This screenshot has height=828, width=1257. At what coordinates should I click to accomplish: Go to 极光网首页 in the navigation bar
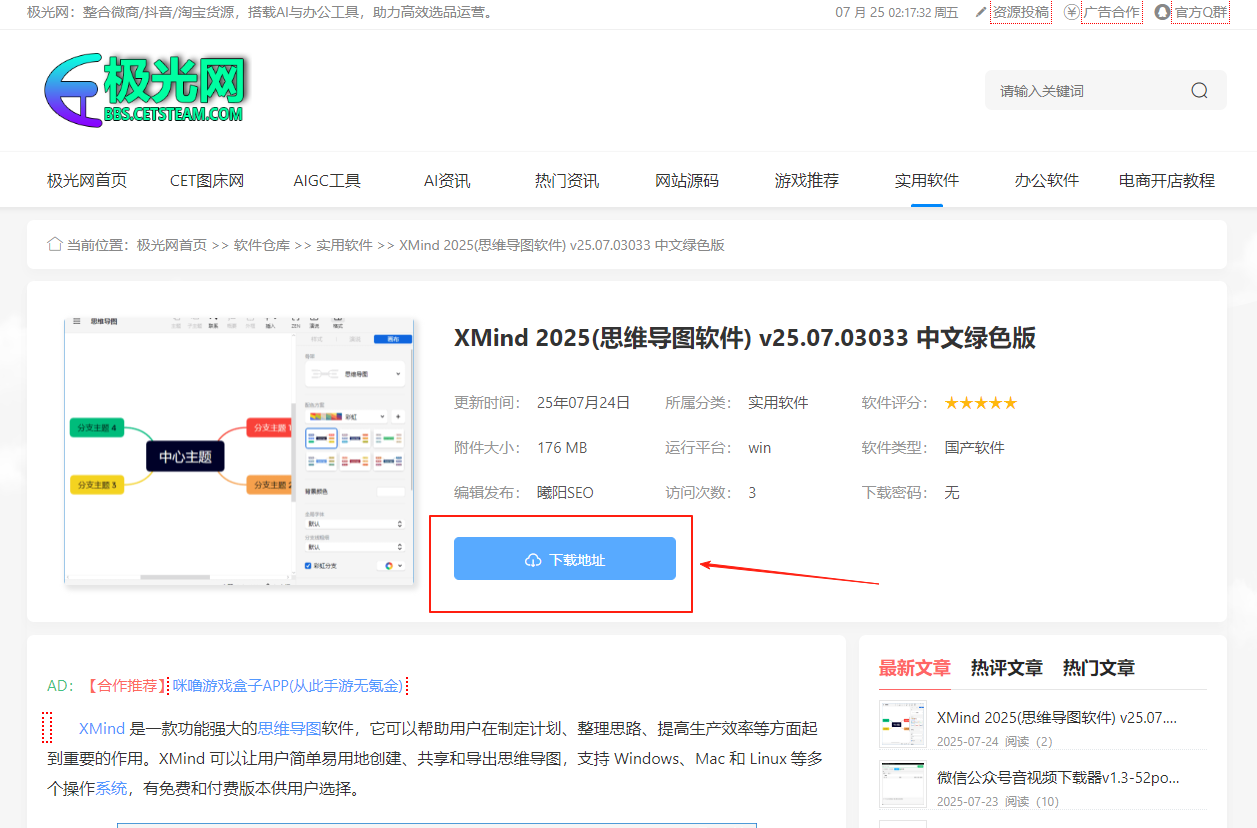pyautogui.click(x=87, y=181)
